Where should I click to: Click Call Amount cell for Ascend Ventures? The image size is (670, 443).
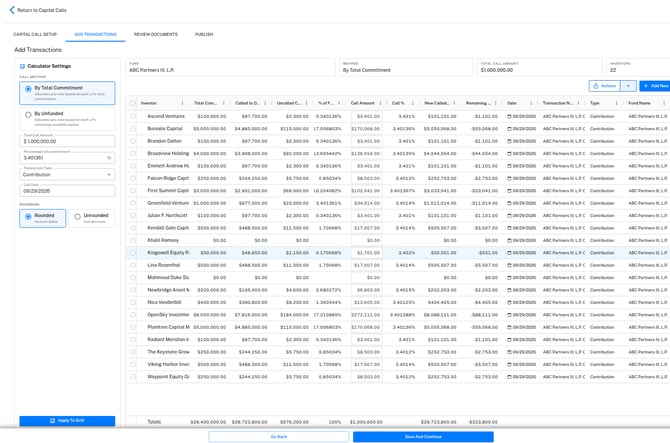[x=367, y=116]
